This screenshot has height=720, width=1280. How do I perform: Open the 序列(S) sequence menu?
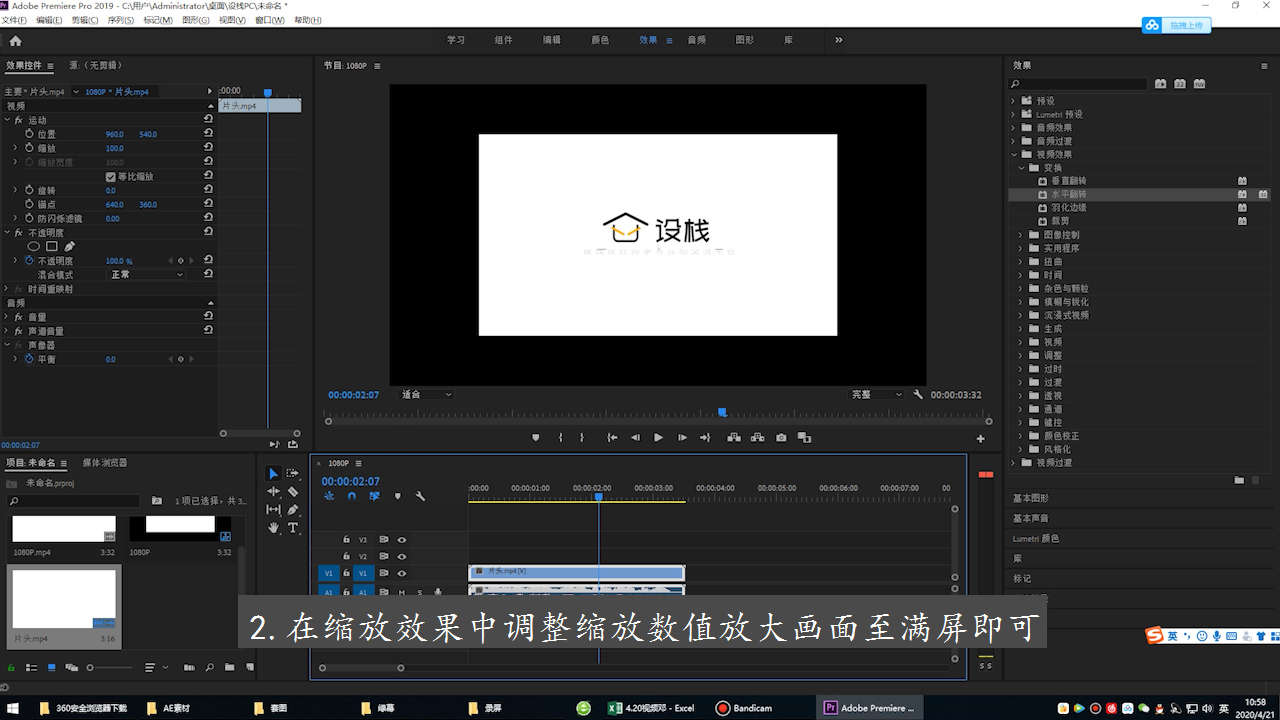(121, 20)
